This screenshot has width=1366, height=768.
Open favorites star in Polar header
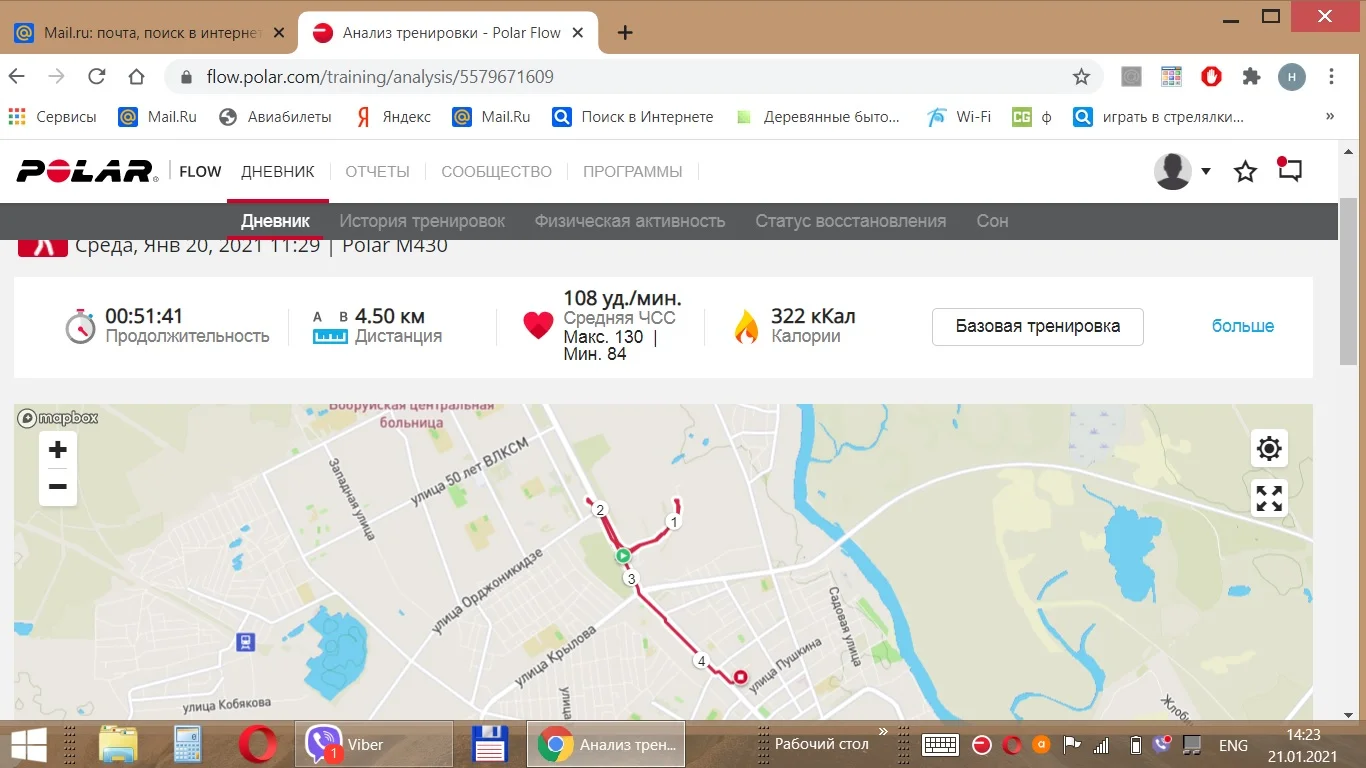1245,172
